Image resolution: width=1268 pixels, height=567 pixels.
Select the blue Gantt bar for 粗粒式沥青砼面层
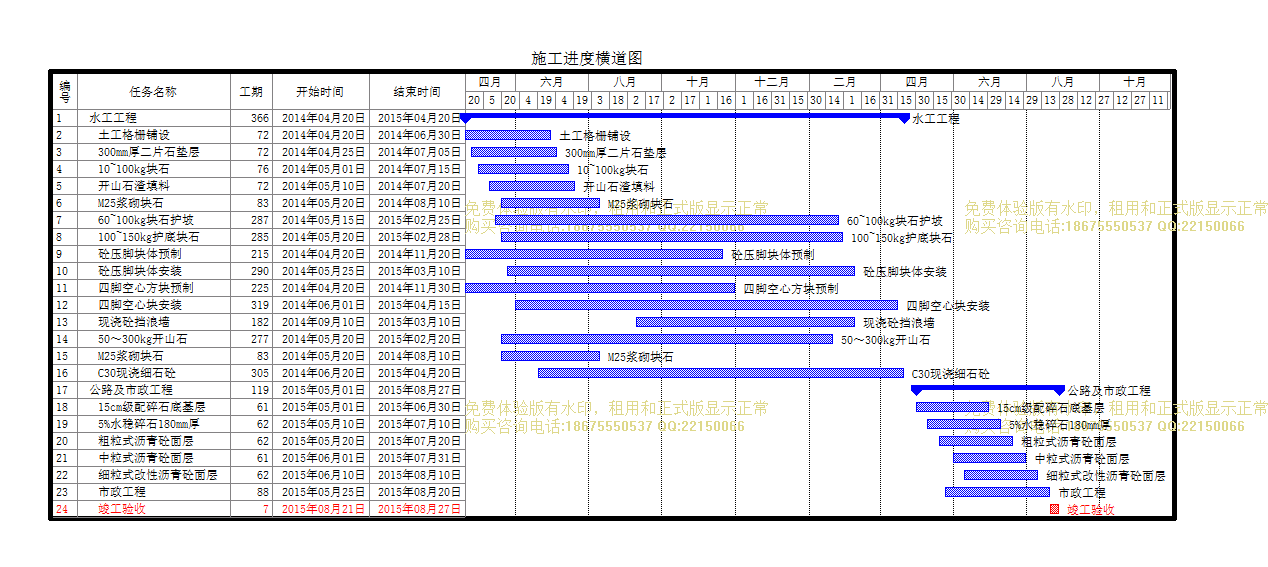click(x=976, y=441)
